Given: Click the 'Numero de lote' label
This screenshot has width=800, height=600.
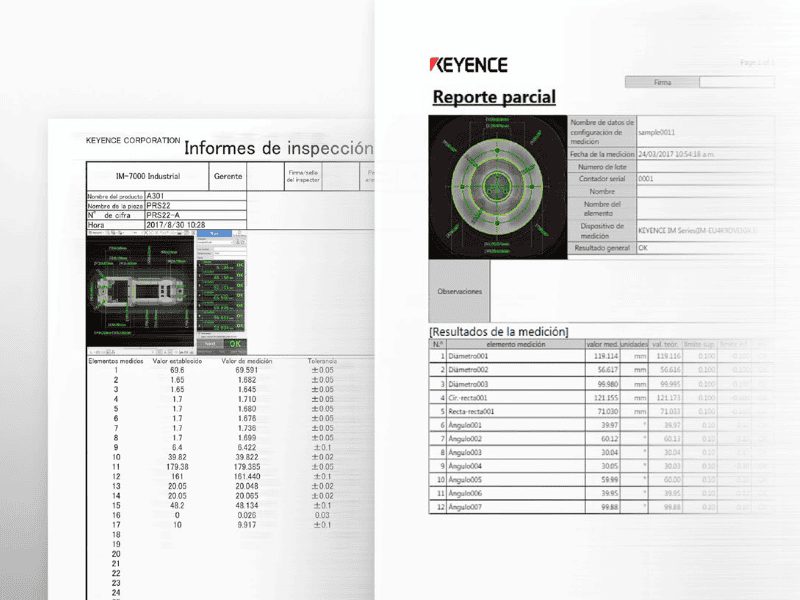Looking at the screenshot, I should click(602, 167).
